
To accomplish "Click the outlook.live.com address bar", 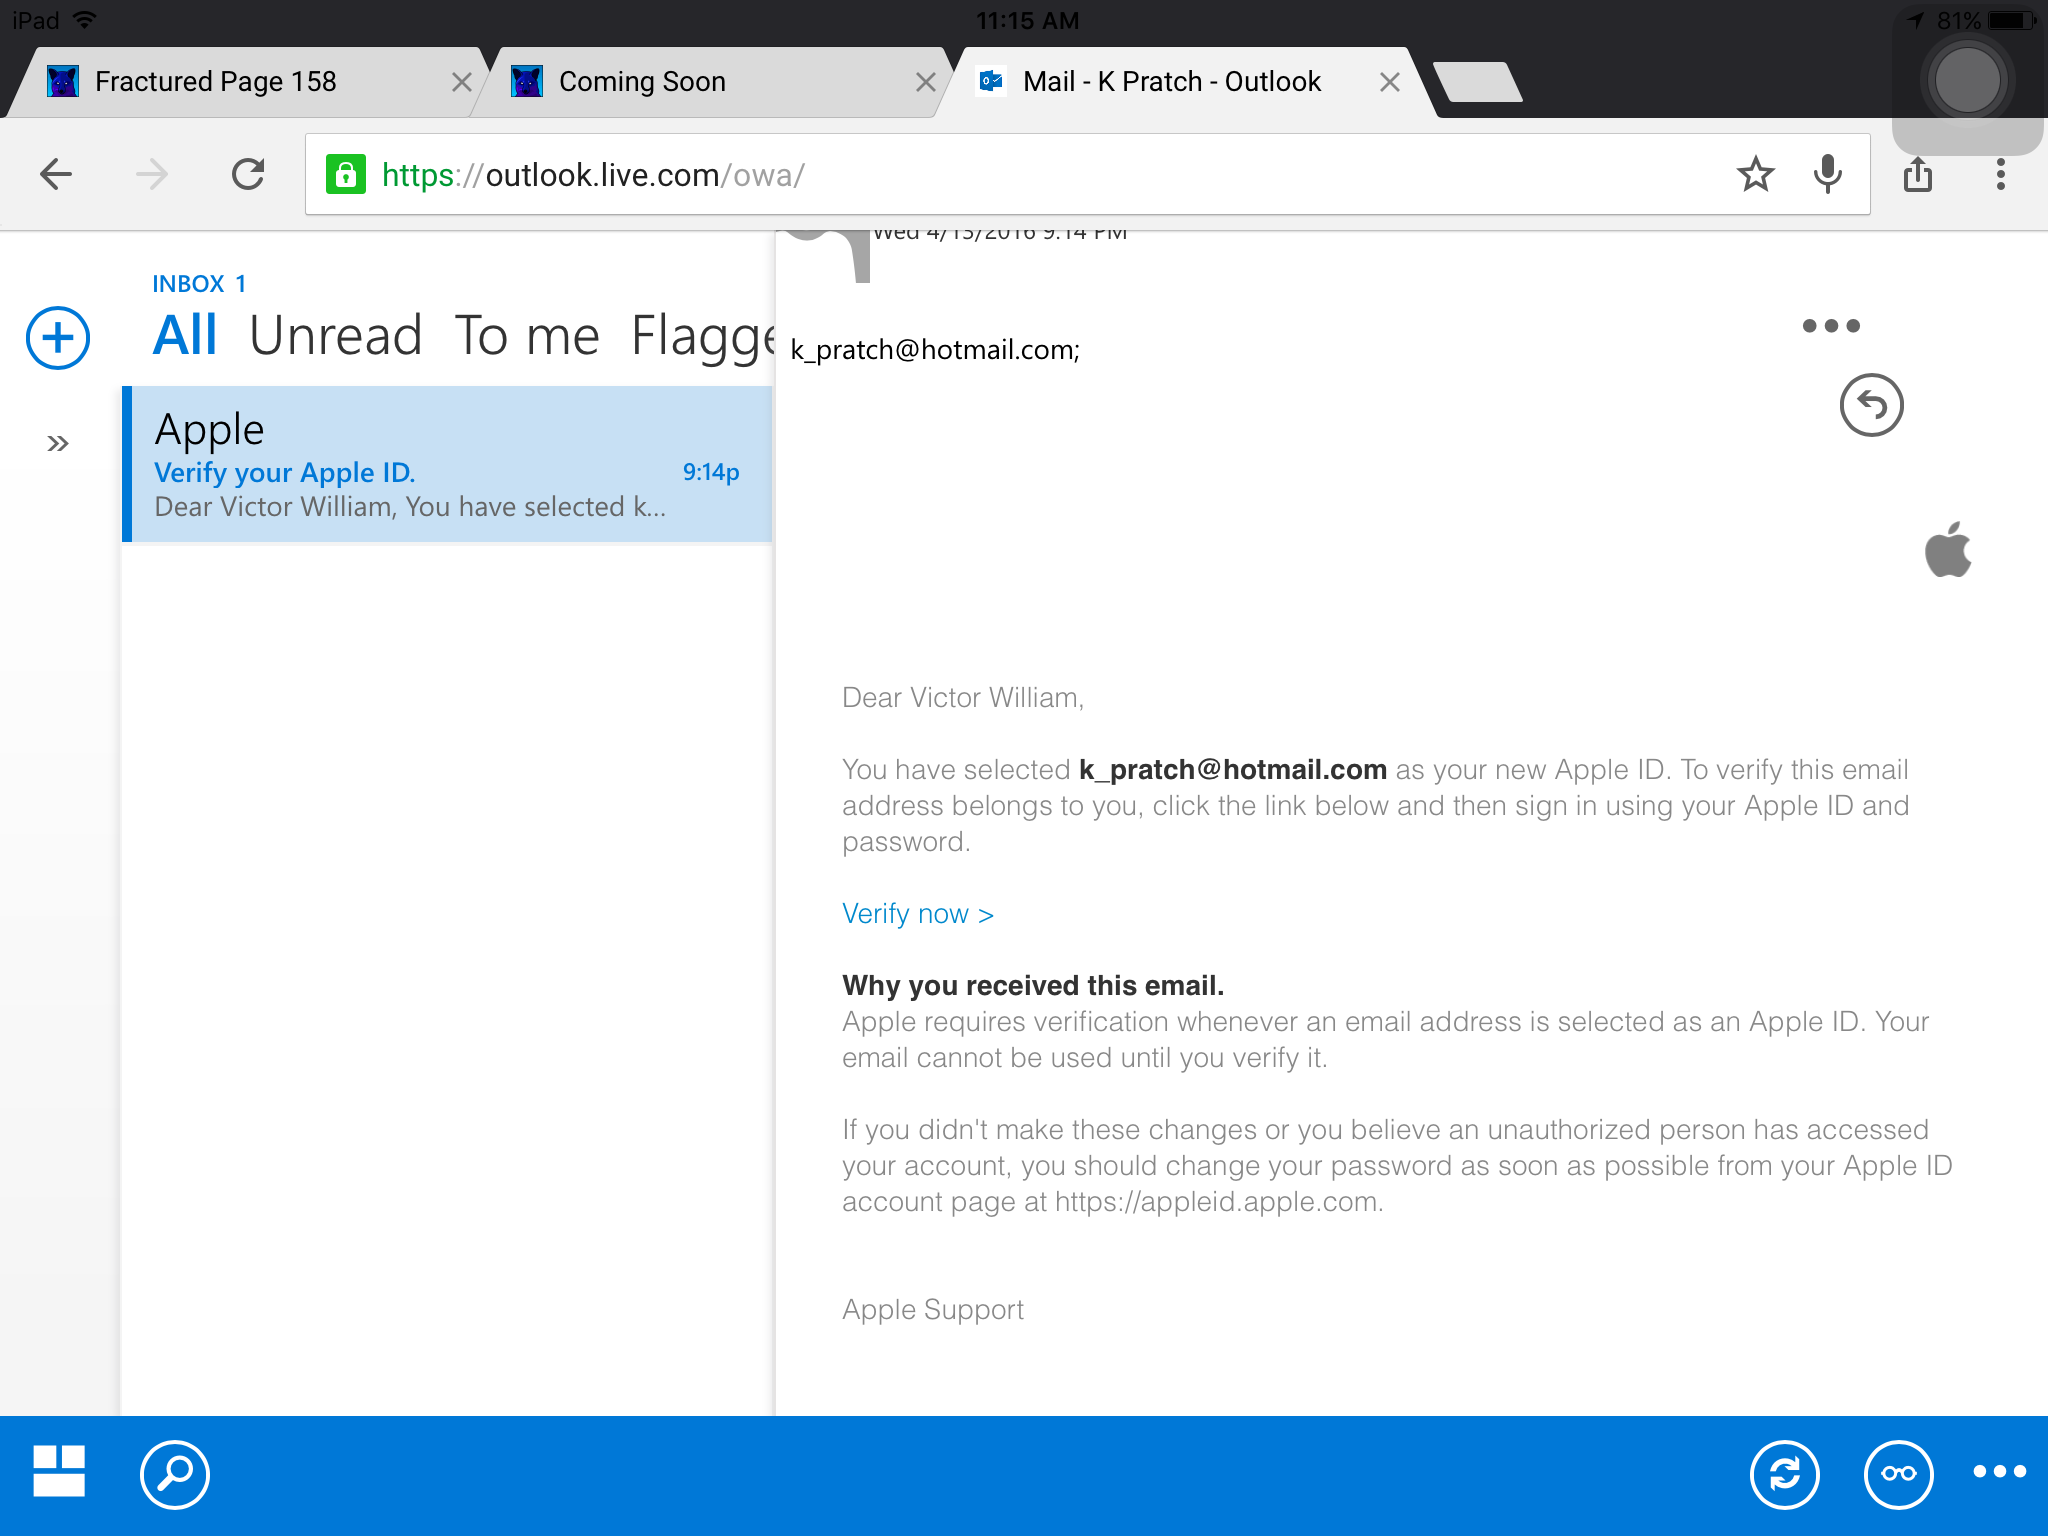I will point(1000,175).
